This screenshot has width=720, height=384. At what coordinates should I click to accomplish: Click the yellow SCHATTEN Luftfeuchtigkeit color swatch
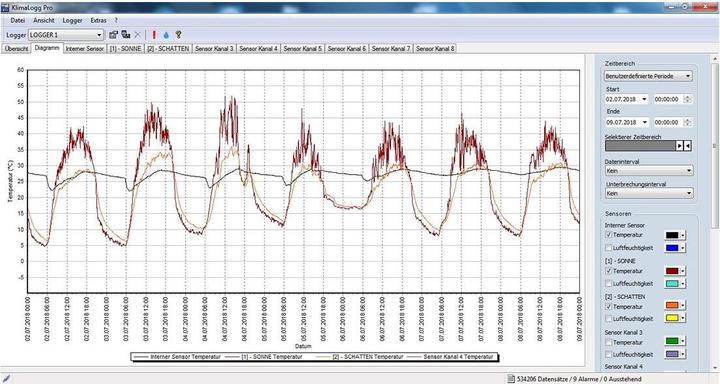[x=672, y=318]
